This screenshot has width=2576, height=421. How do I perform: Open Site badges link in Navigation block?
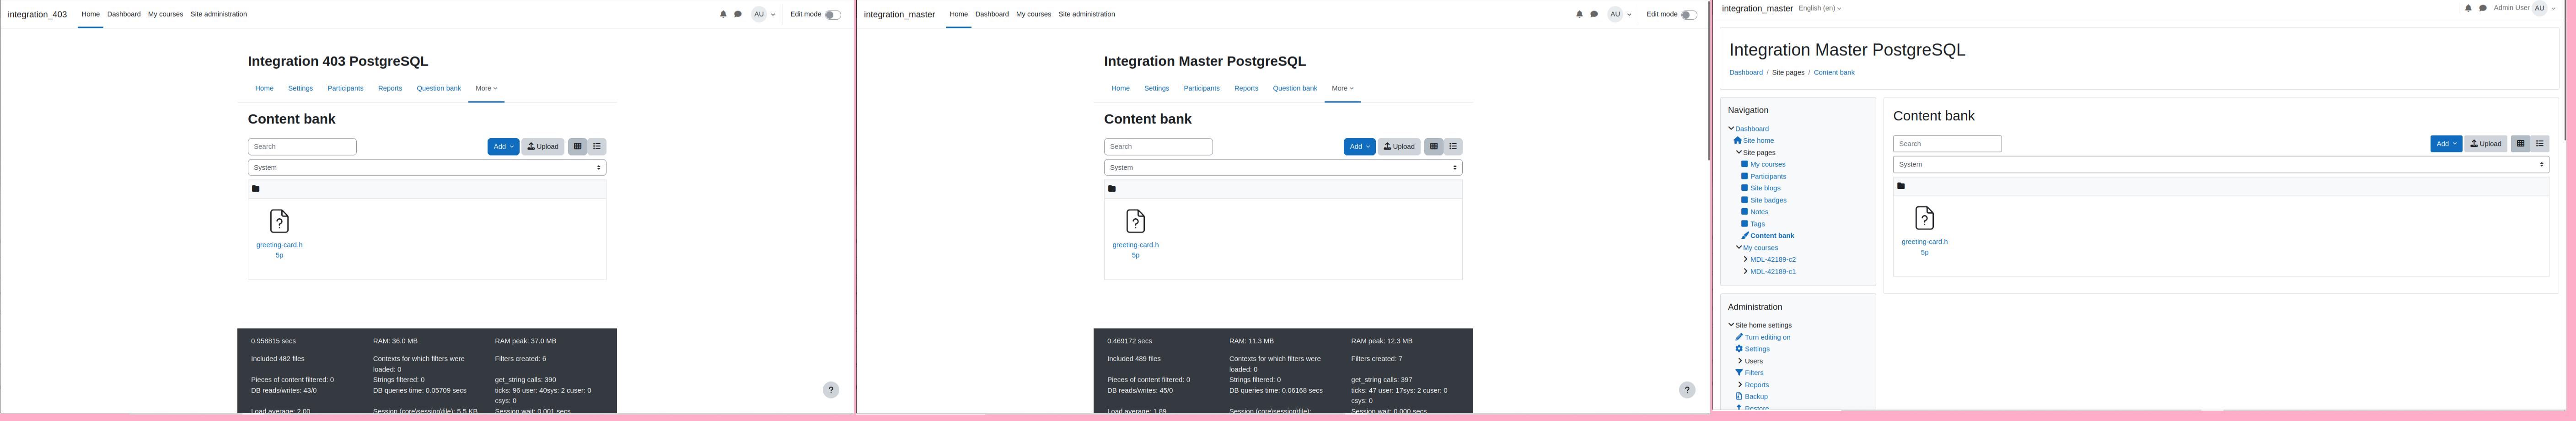click(x=1768, y=200)
